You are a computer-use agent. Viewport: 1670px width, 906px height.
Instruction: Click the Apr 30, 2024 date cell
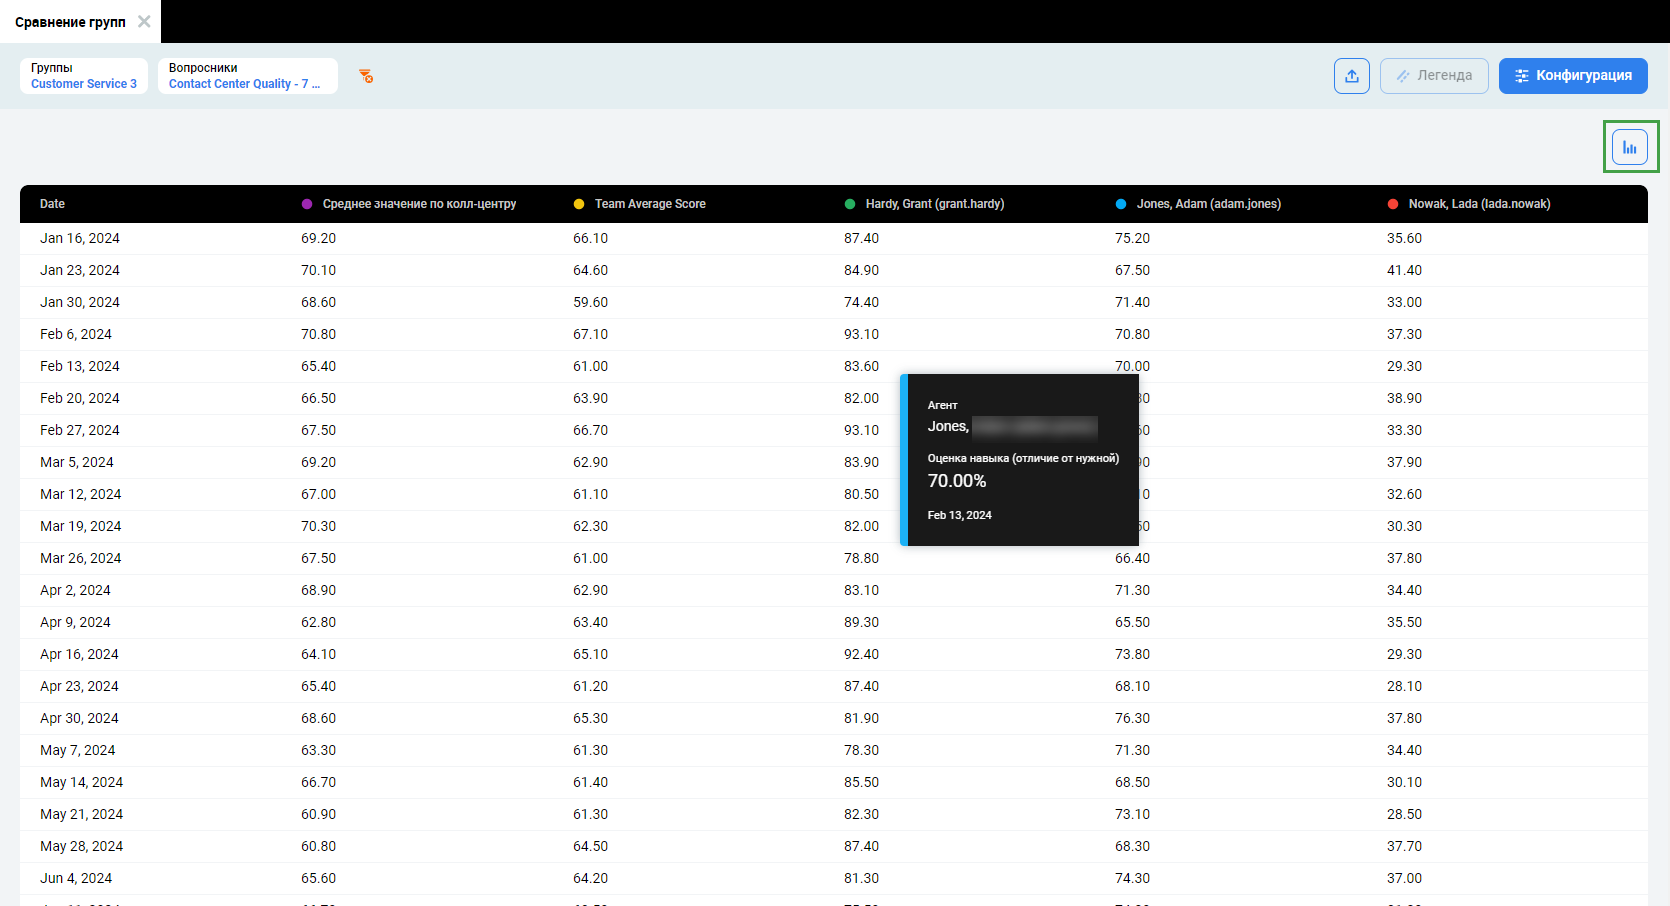coord(79,718)
